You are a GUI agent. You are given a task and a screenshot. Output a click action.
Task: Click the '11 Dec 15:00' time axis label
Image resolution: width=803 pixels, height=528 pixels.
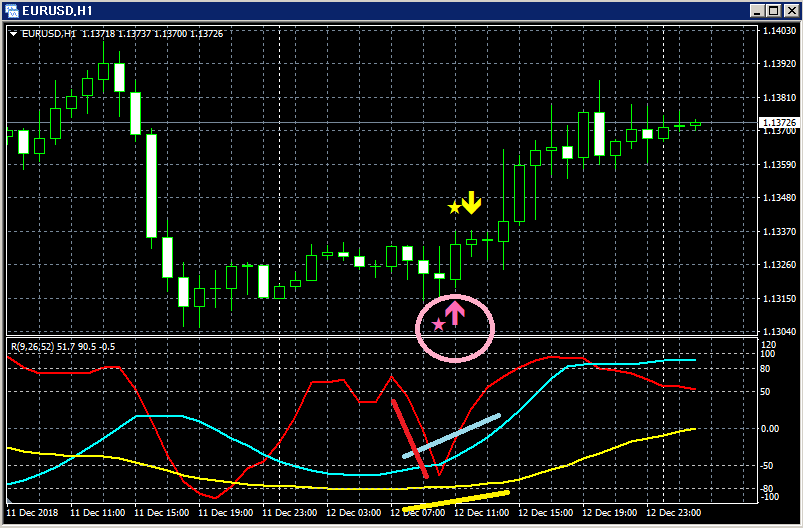(161, 513)
